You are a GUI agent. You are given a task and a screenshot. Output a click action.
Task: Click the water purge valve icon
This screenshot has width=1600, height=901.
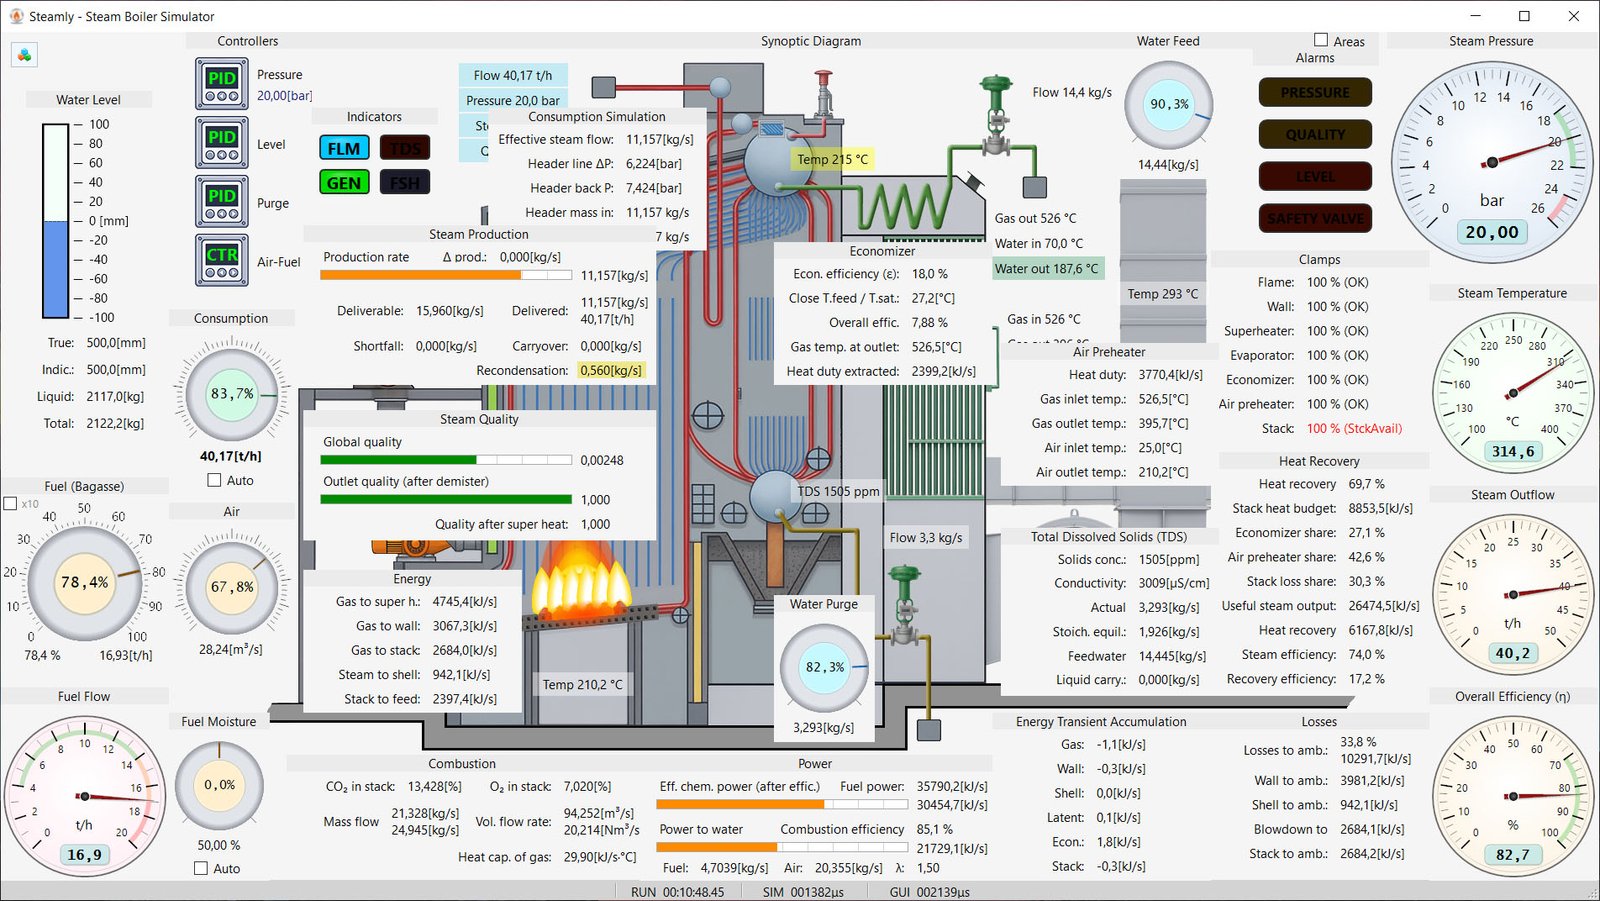[x=905, y=605]
